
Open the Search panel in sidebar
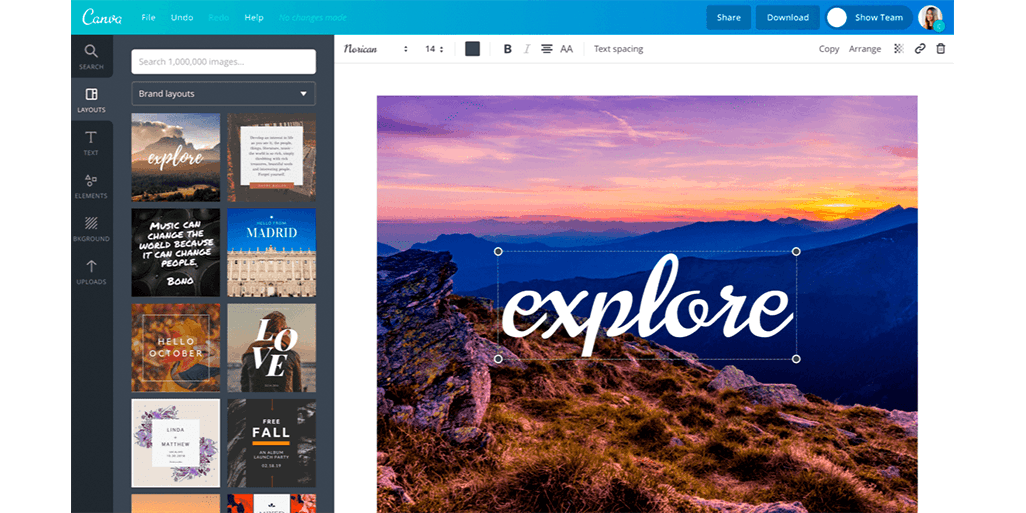click(92, 56)
